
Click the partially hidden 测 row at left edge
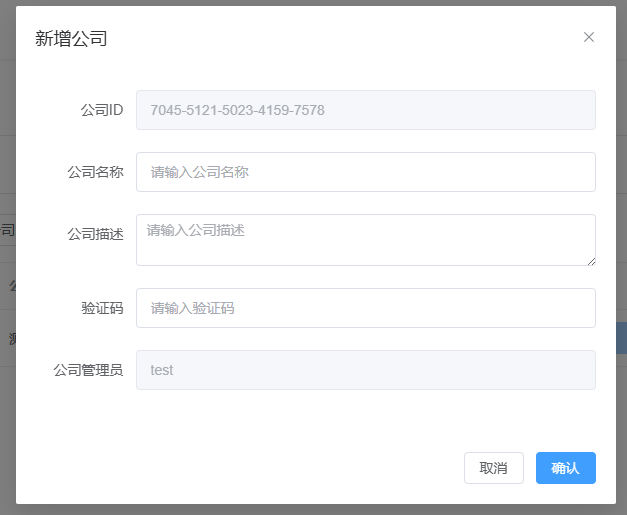coord(9,339)
